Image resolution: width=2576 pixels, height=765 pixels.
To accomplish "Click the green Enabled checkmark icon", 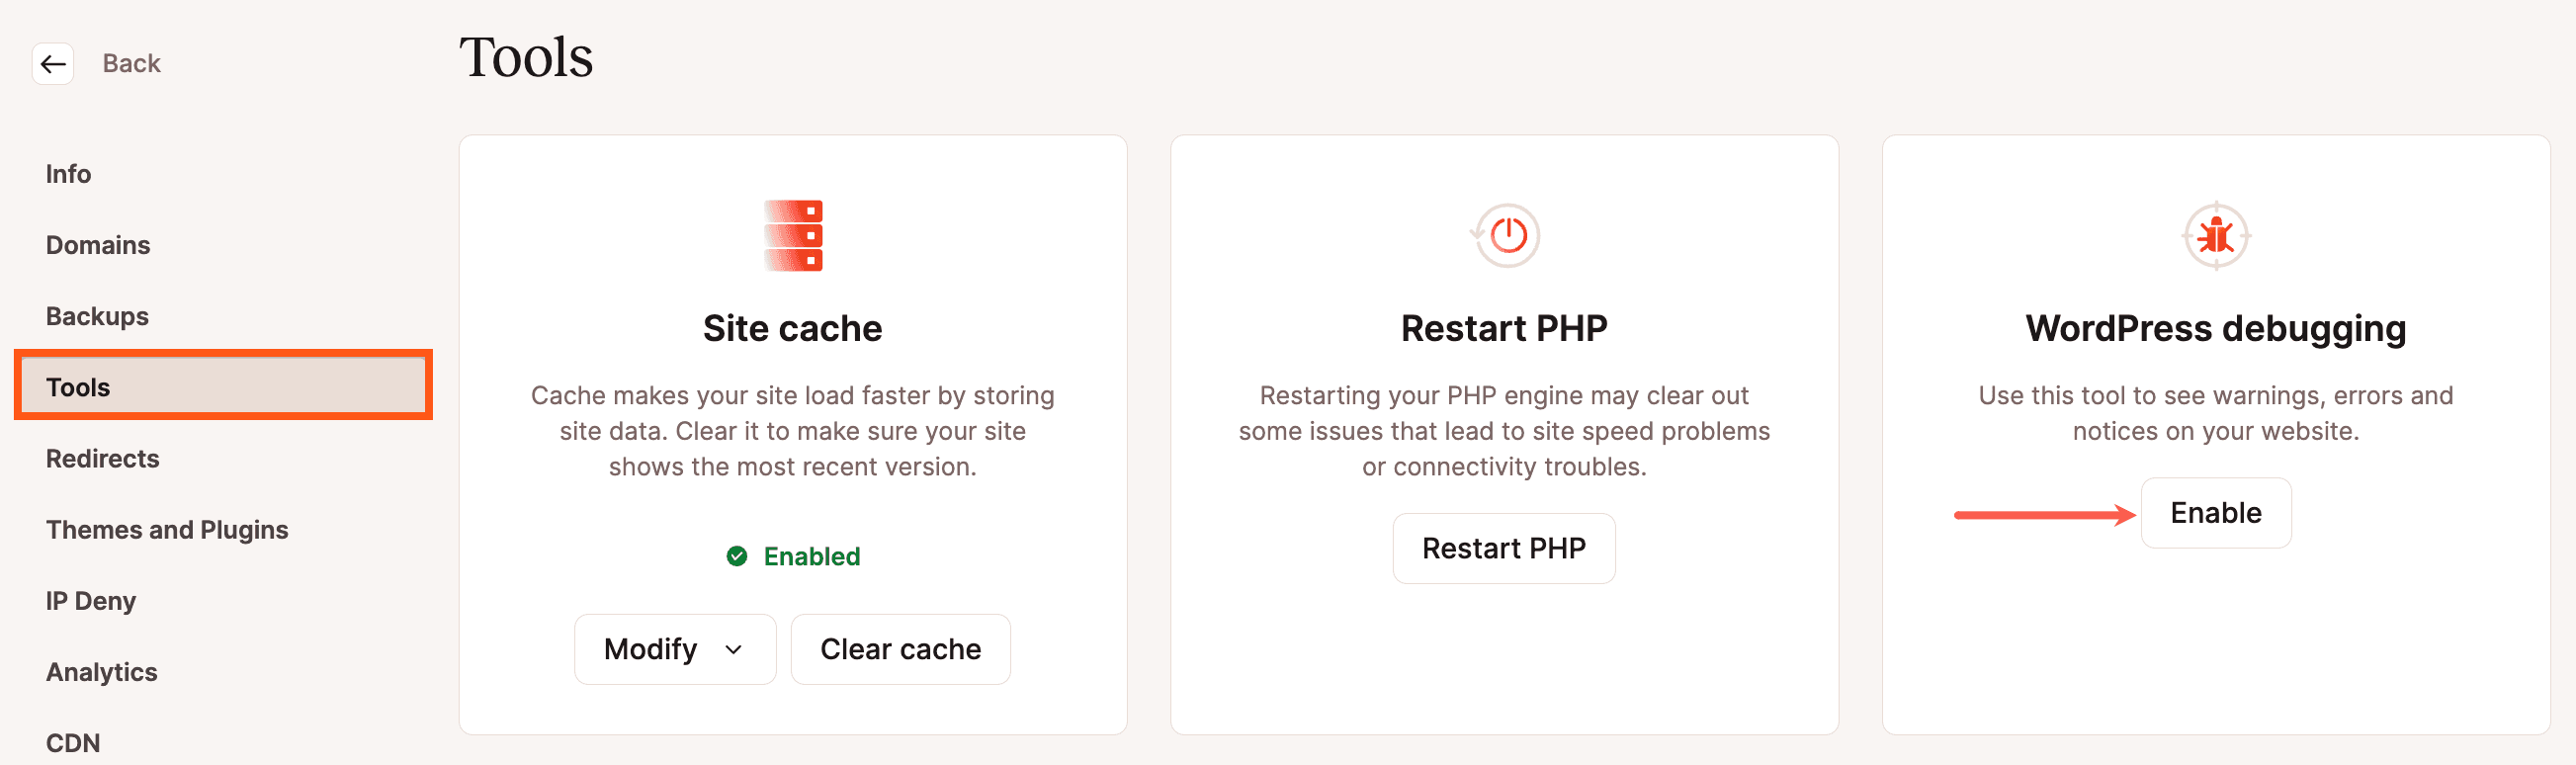I will click(737, 556).
